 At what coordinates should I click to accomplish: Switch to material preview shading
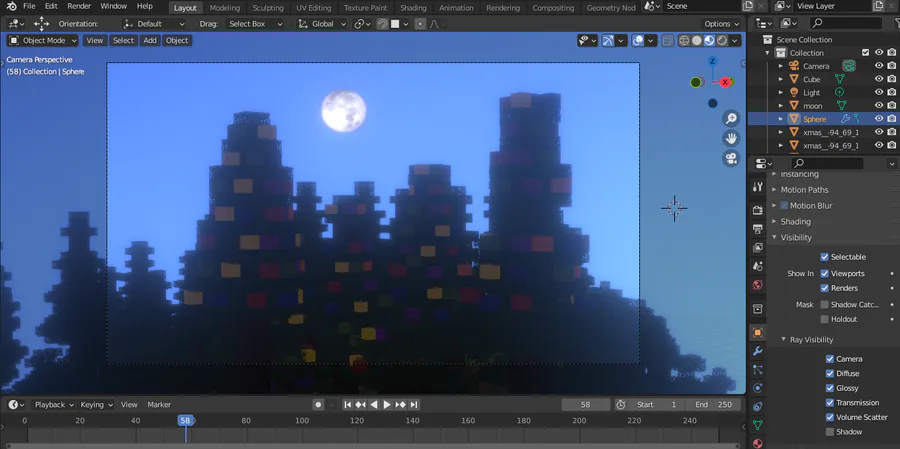click(x=709, y=40)
